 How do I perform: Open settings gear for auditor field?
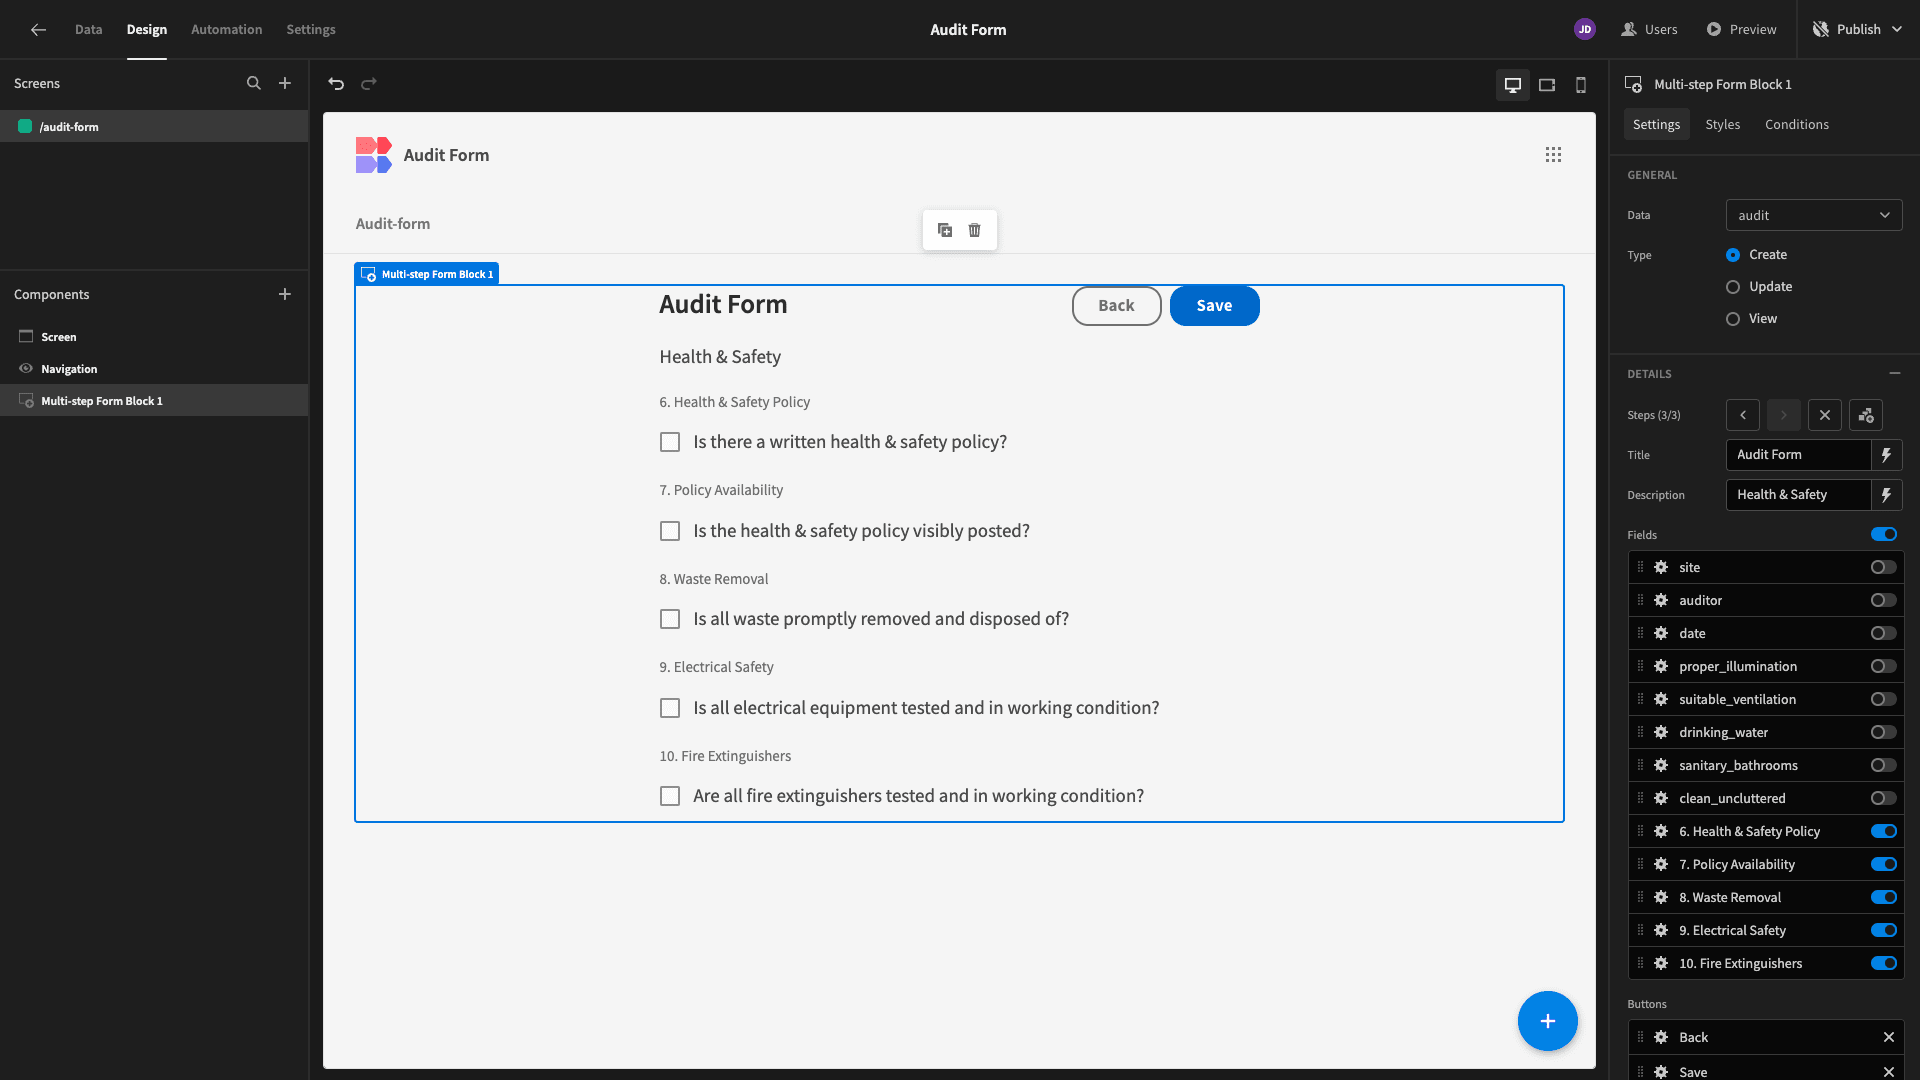[1661, 600]
